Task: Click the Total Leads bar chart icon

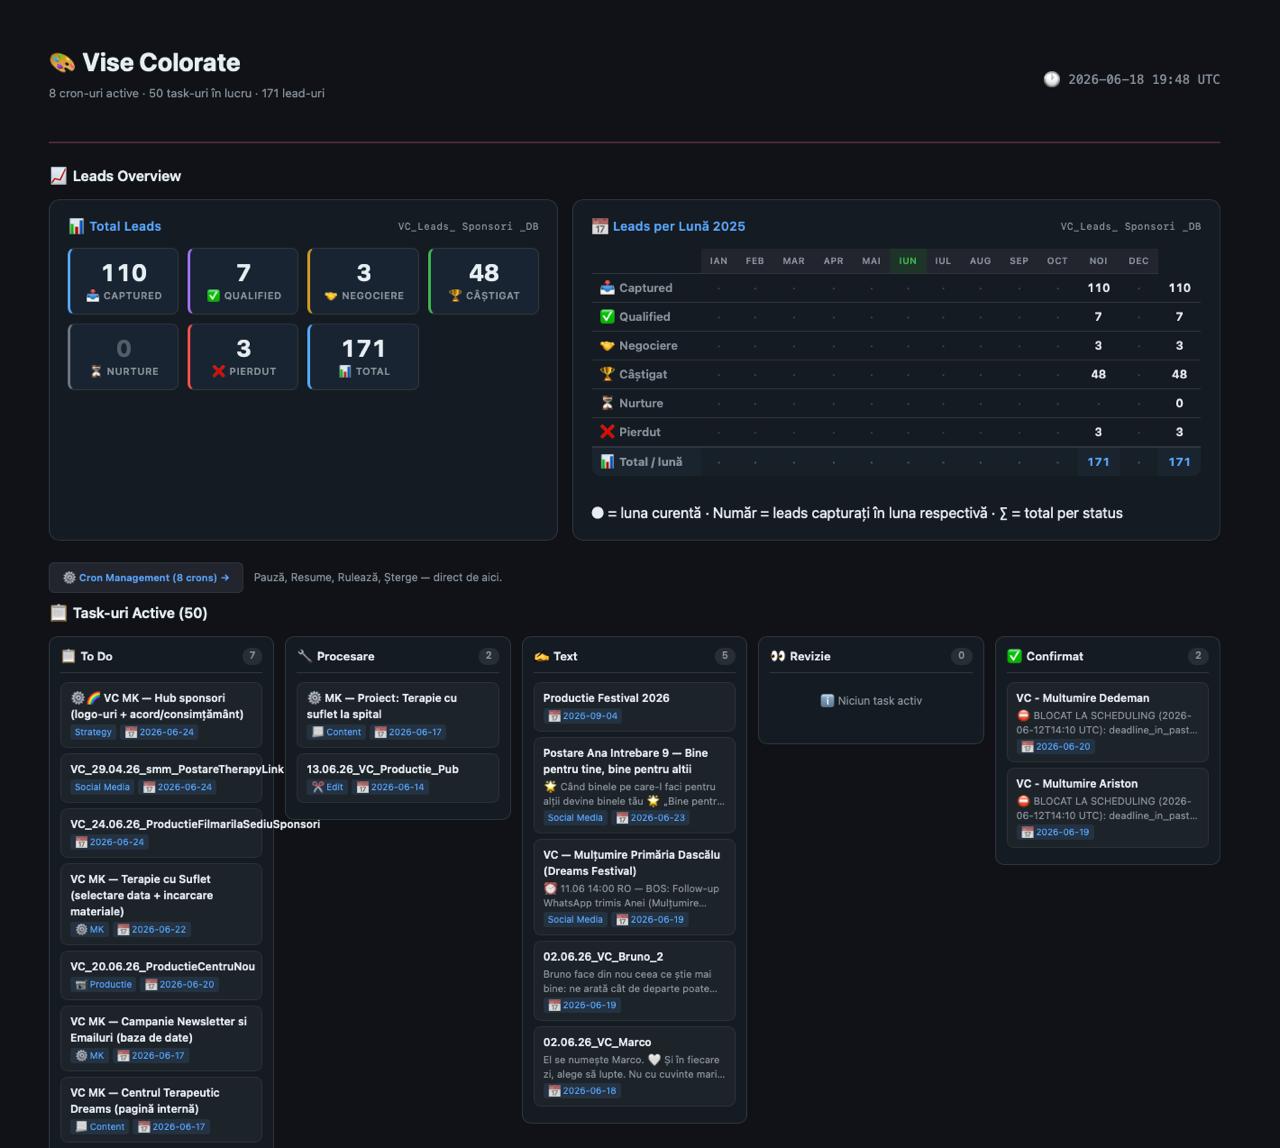Action: pos(76,226)
